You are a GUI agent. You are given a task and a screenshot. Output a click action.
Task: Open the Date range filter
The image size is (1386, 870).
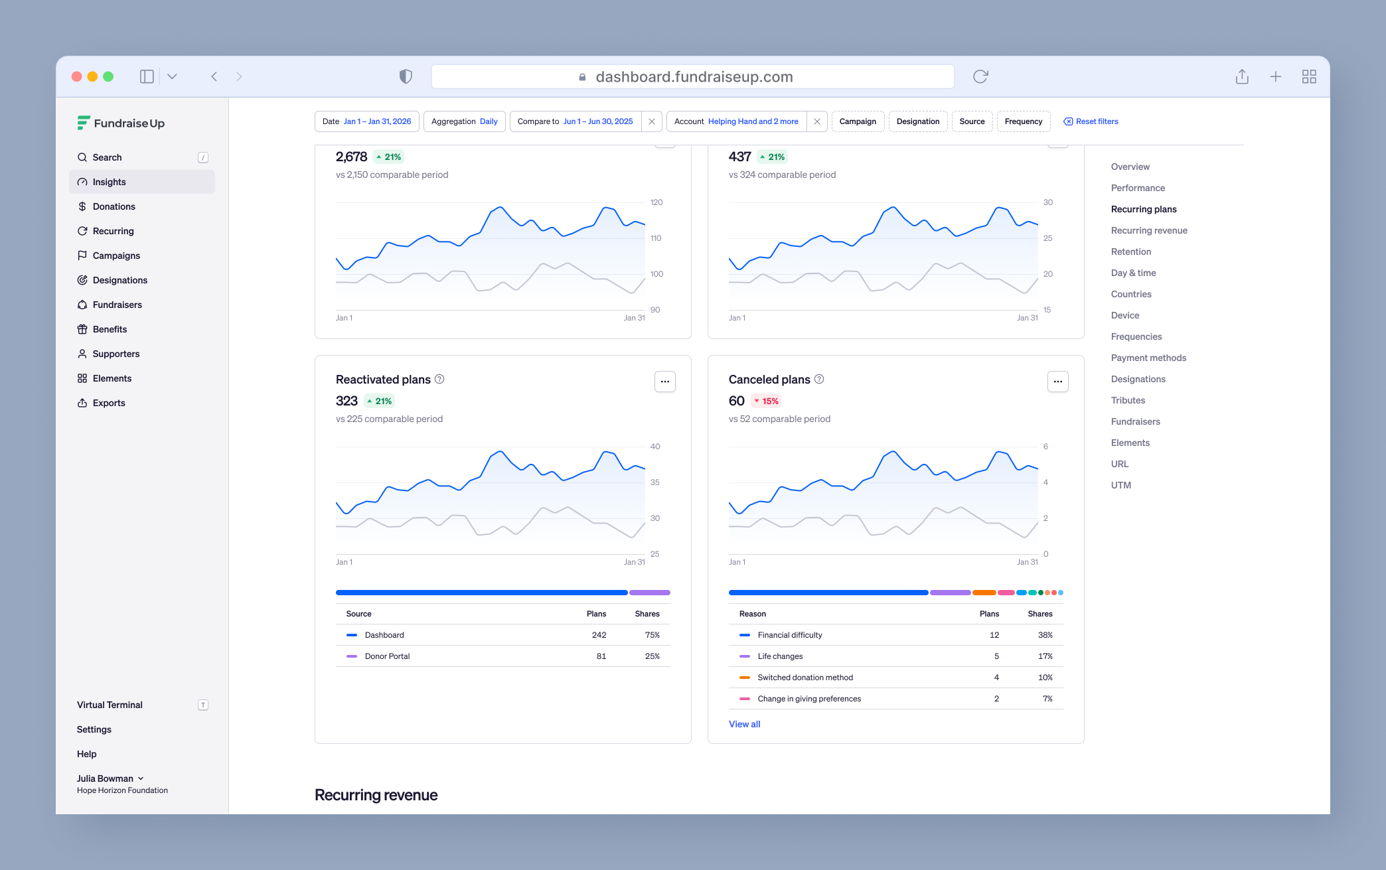point(366,122)
